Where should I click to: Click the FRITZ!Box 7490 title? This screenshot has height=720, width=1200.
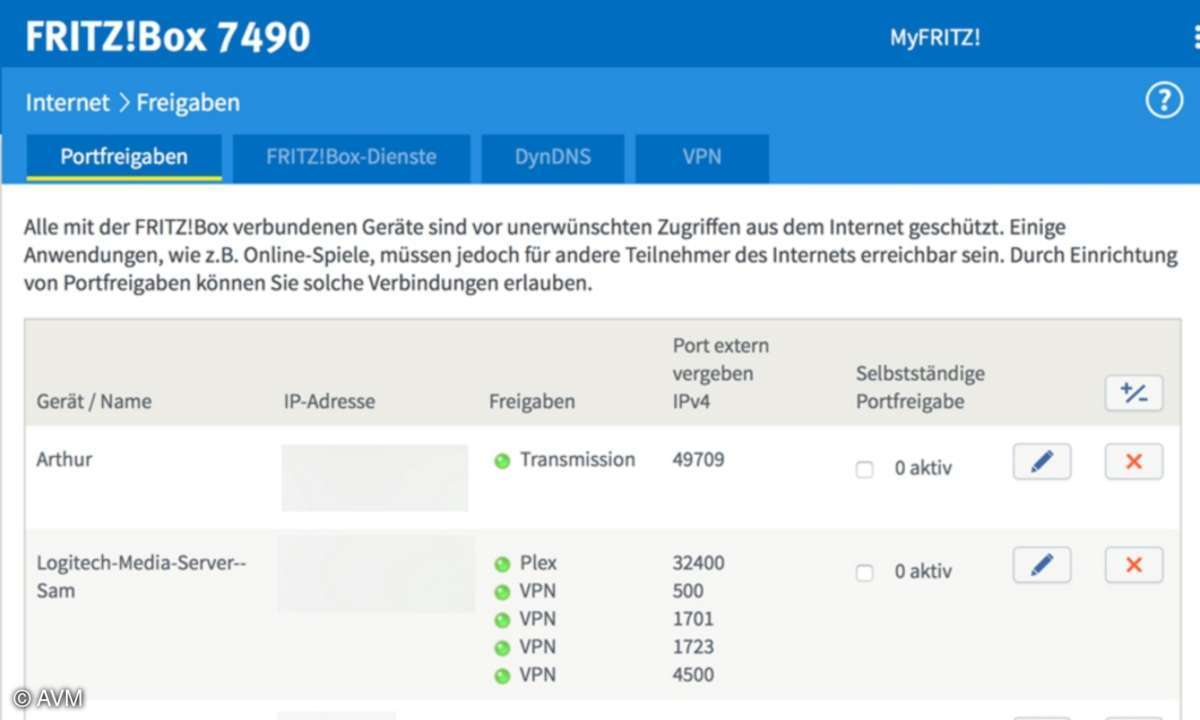(x=168, y=37)
